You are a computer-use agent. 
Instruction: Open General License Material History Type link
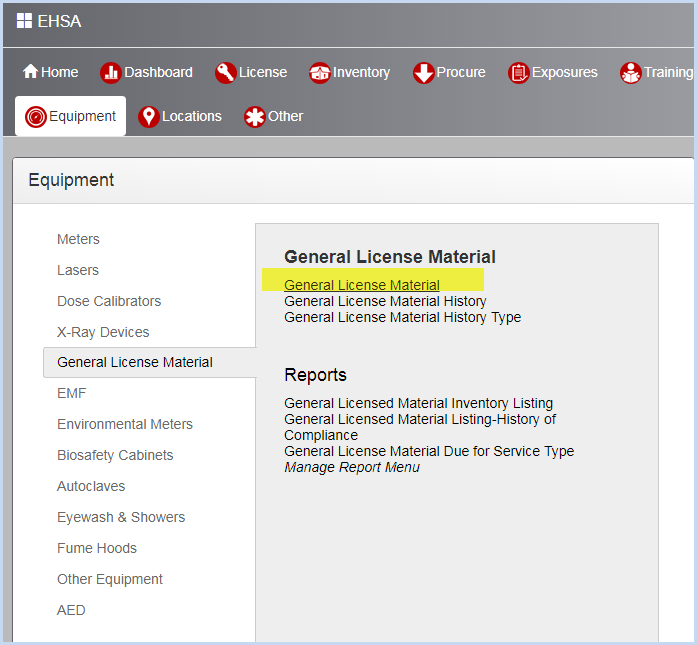tap(403, 317)
